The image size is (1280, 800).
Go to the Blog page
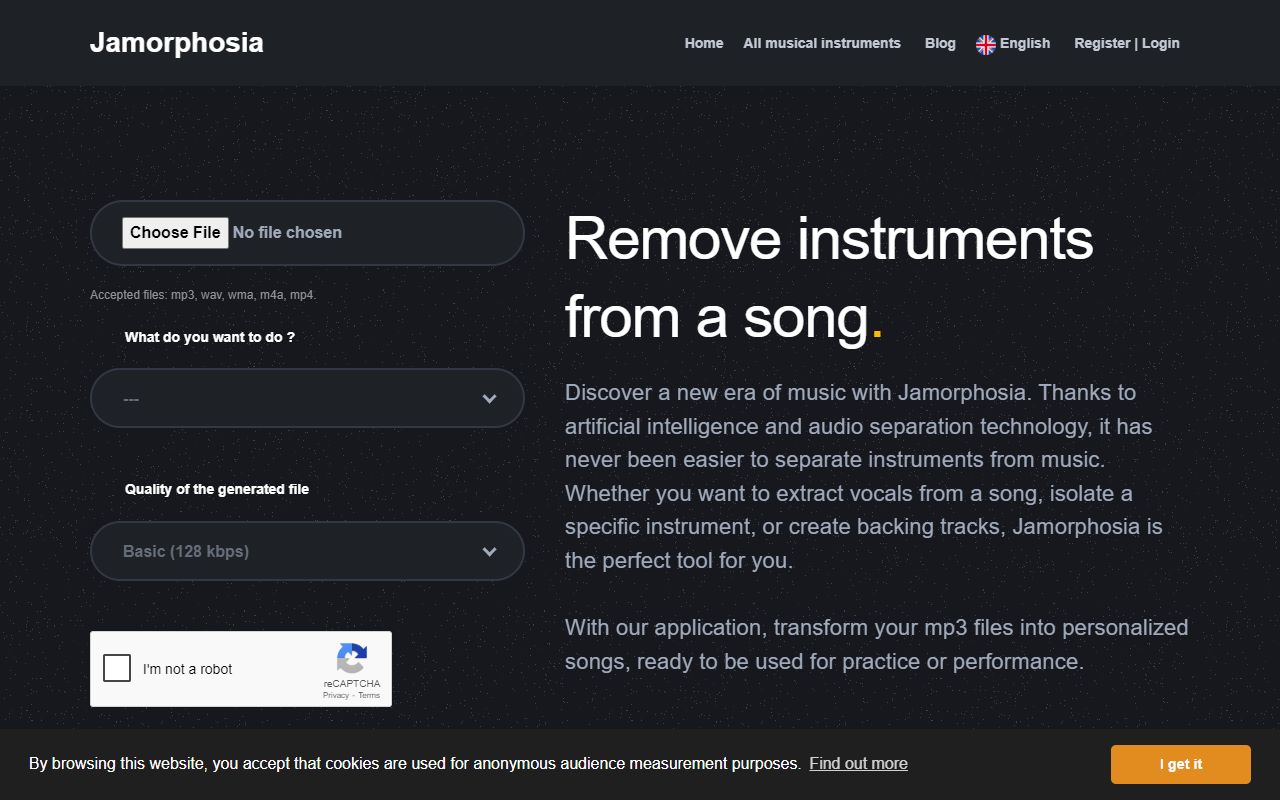(x=939, y=43)
